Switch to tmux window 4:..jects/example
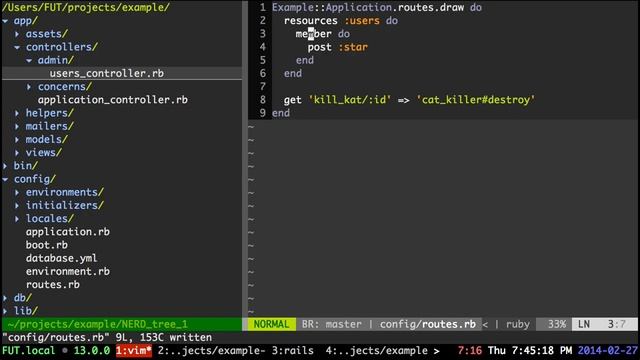The width and height of the screenshot is (640, 360). coord(377,351)
